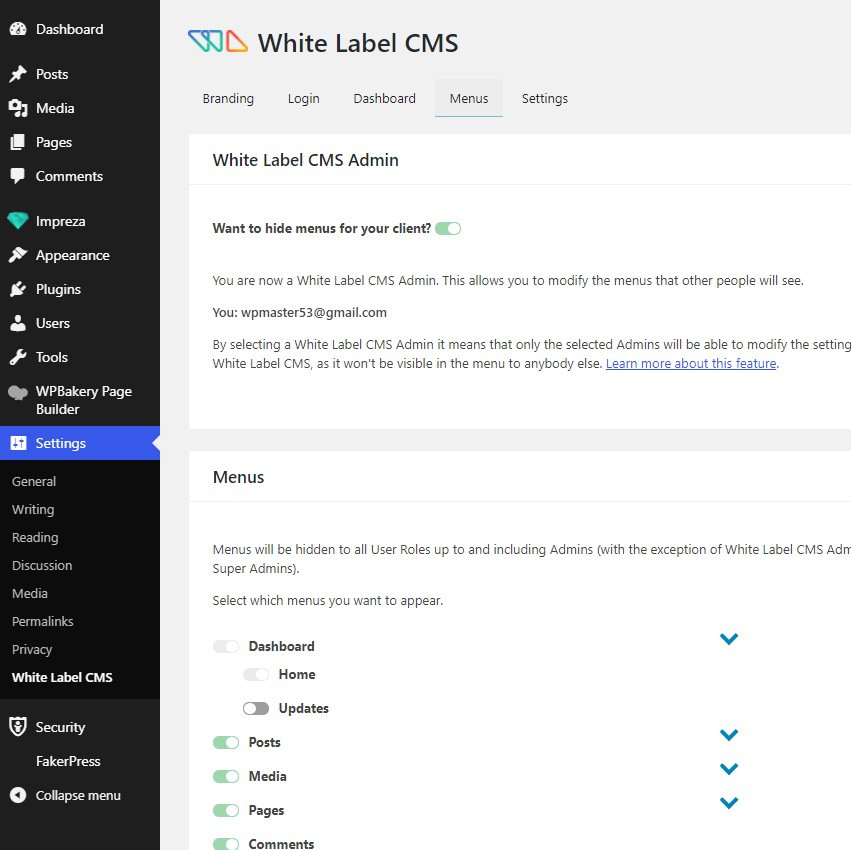Open Reading settings submenu

[35, 537]
